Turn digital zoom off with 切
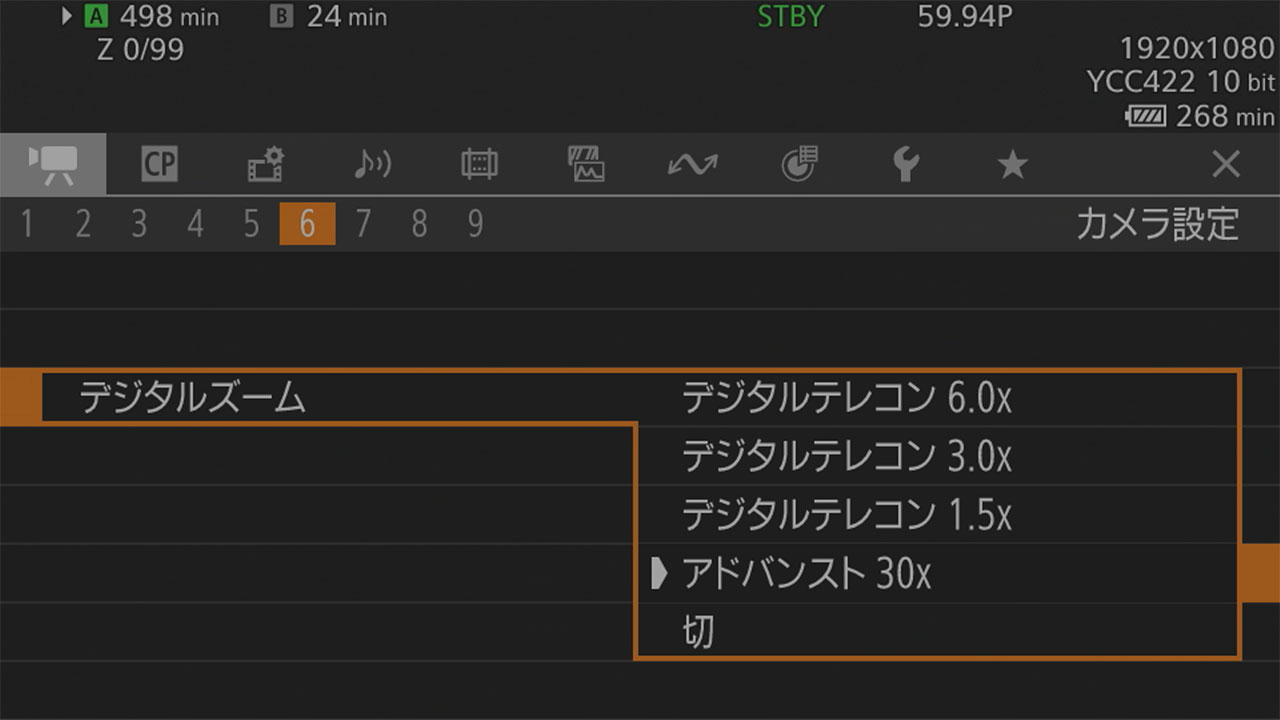This screenshot has width=1280, height=720. (x=698, y=632)
